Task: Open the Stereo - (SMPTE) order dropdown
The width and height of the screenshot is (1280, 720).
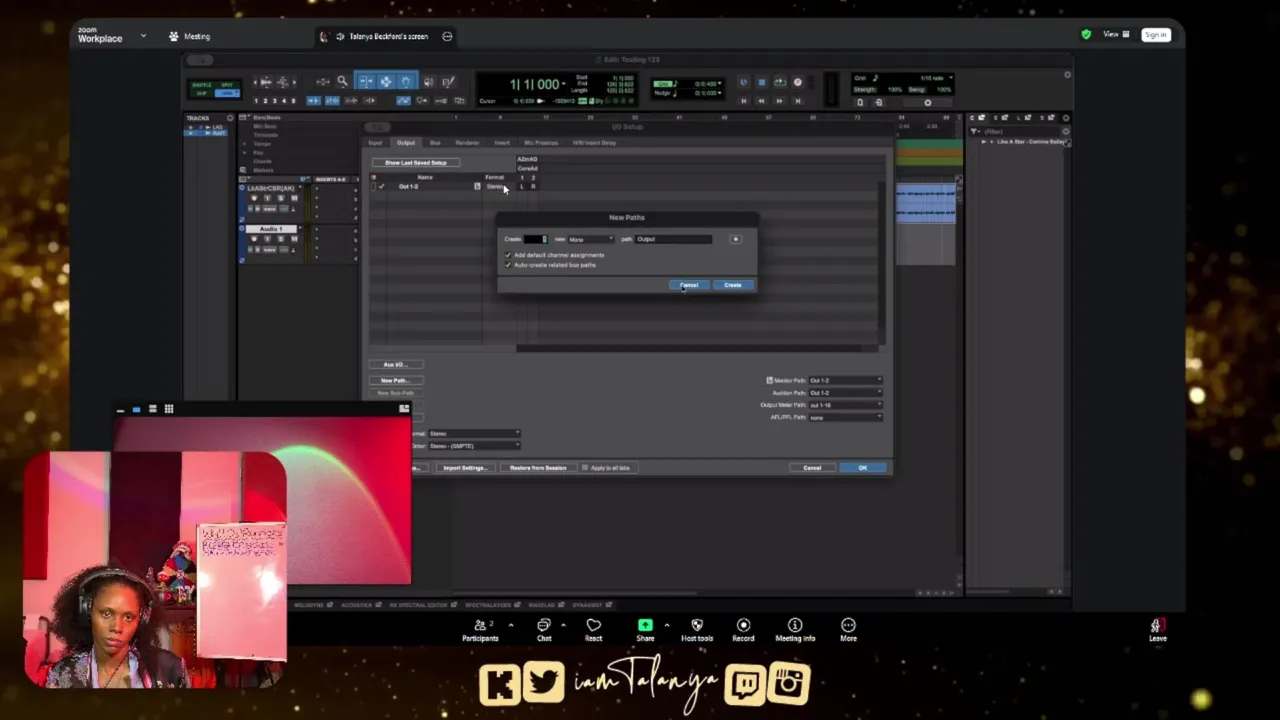Action: tap(474, 446)
